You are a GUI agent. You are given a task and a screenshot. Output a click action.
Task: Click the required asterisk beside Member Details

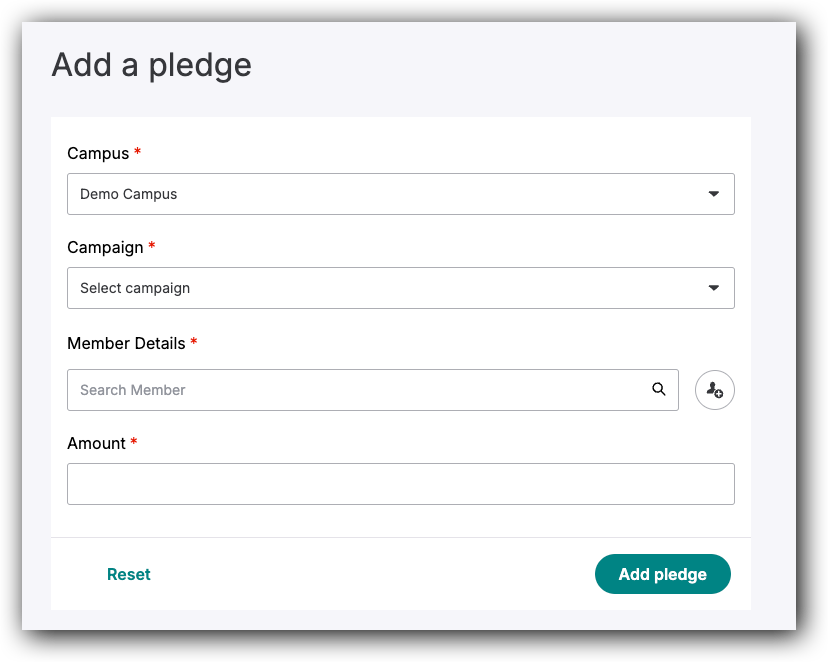click(x=192, y=343)
